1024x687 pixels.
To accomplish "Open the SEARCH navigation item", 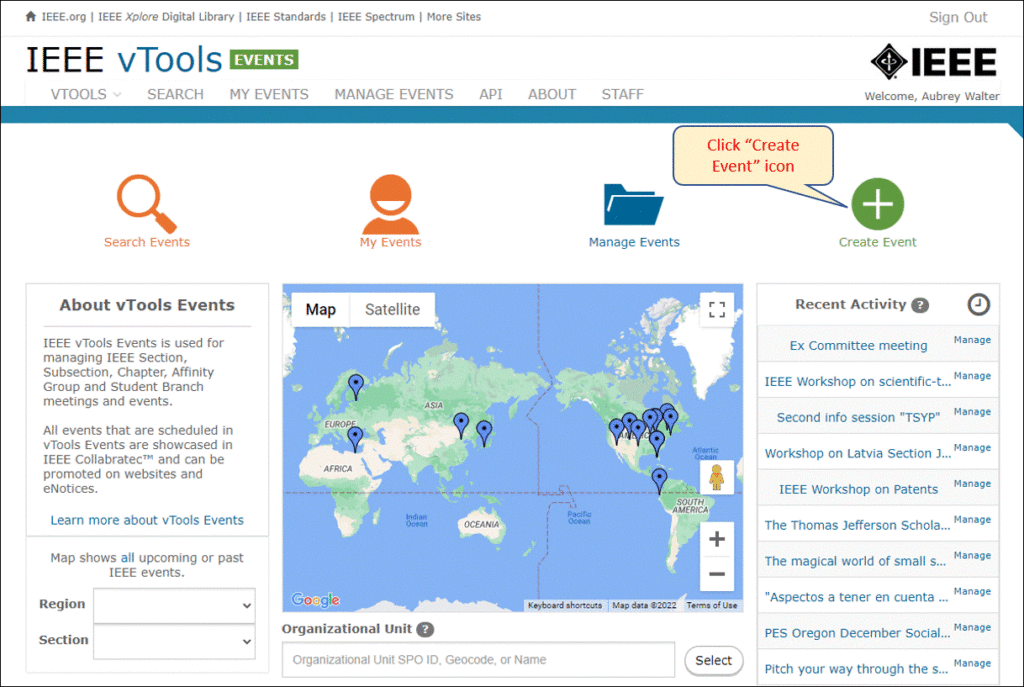I will point(175,94).
